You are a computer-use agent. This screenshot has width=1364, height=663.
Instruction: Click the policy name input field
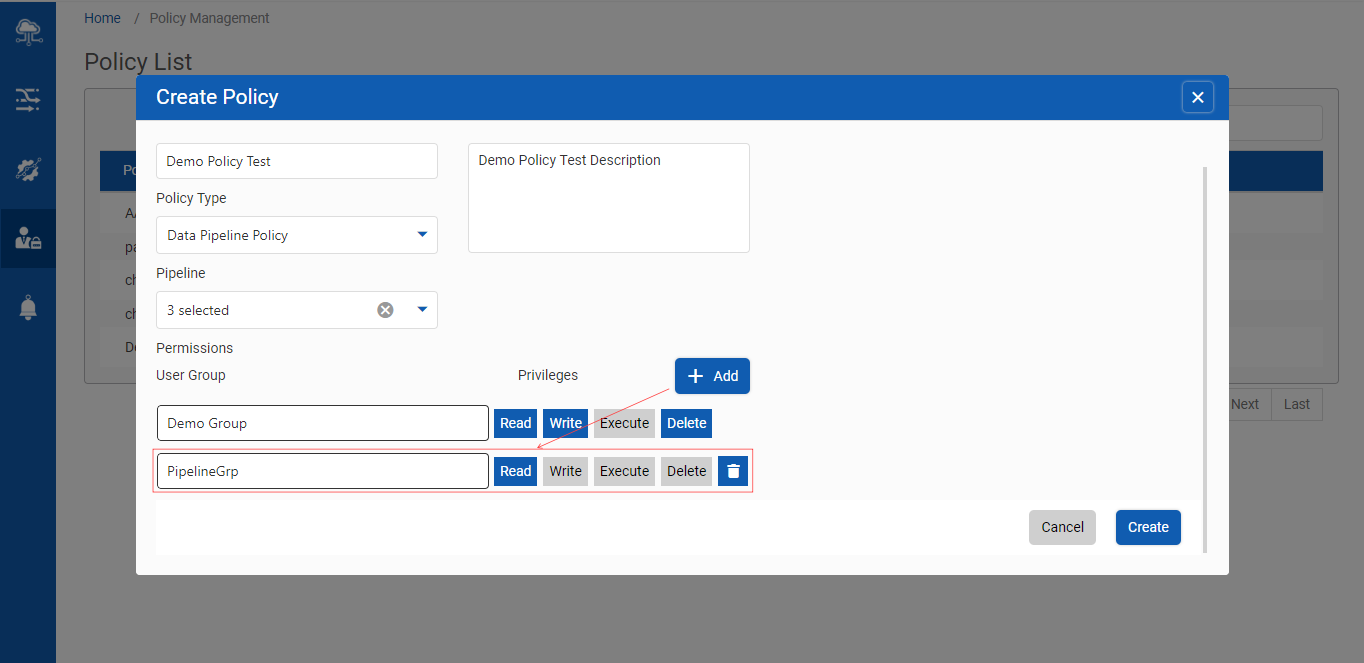pyautogui.click(x=296, y=161)
